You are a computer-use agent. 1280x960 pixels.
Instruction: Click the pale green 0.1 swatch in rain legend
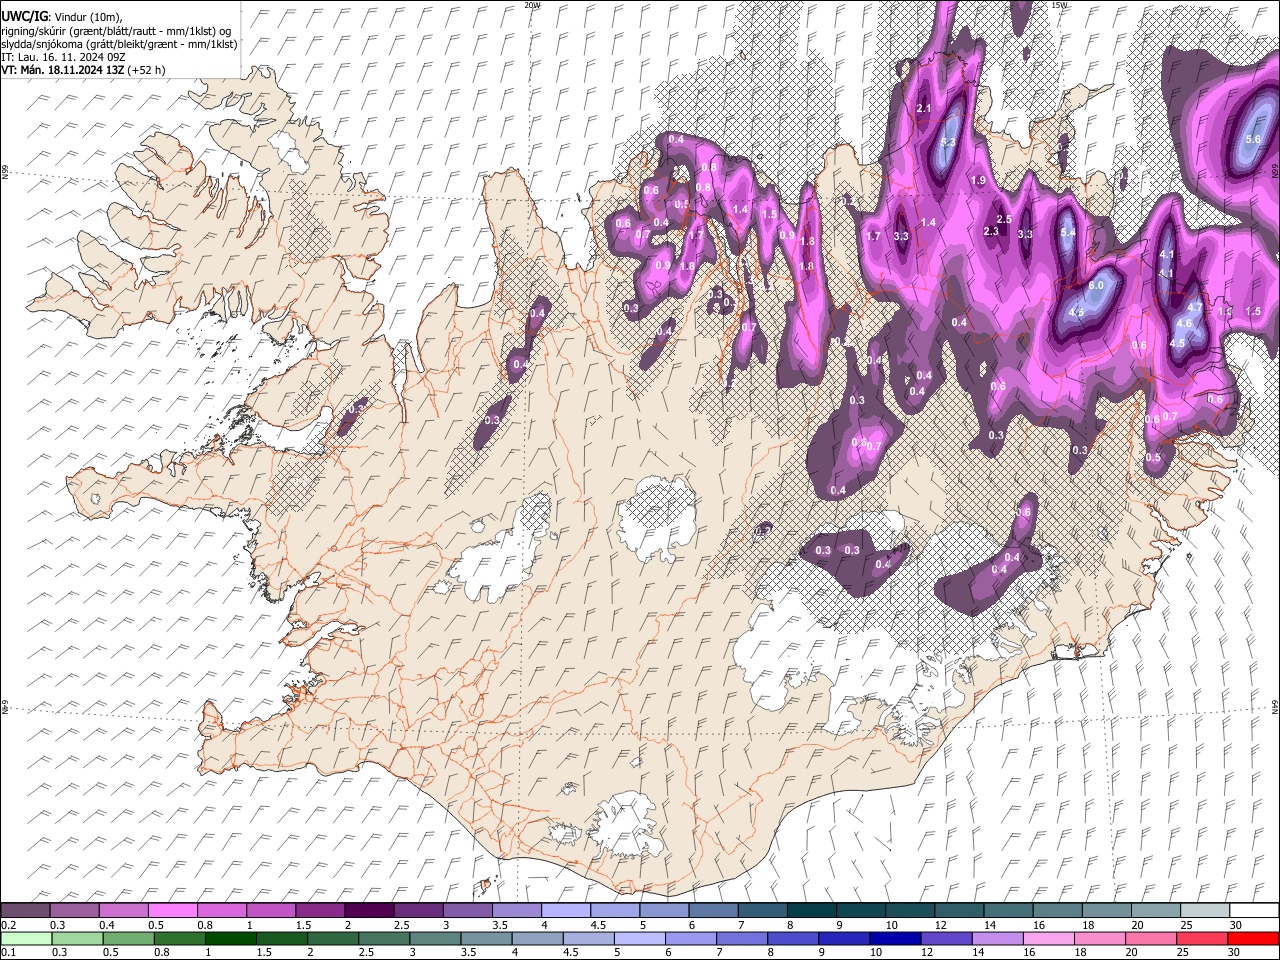pyautogui.click(x=26, y=938)
